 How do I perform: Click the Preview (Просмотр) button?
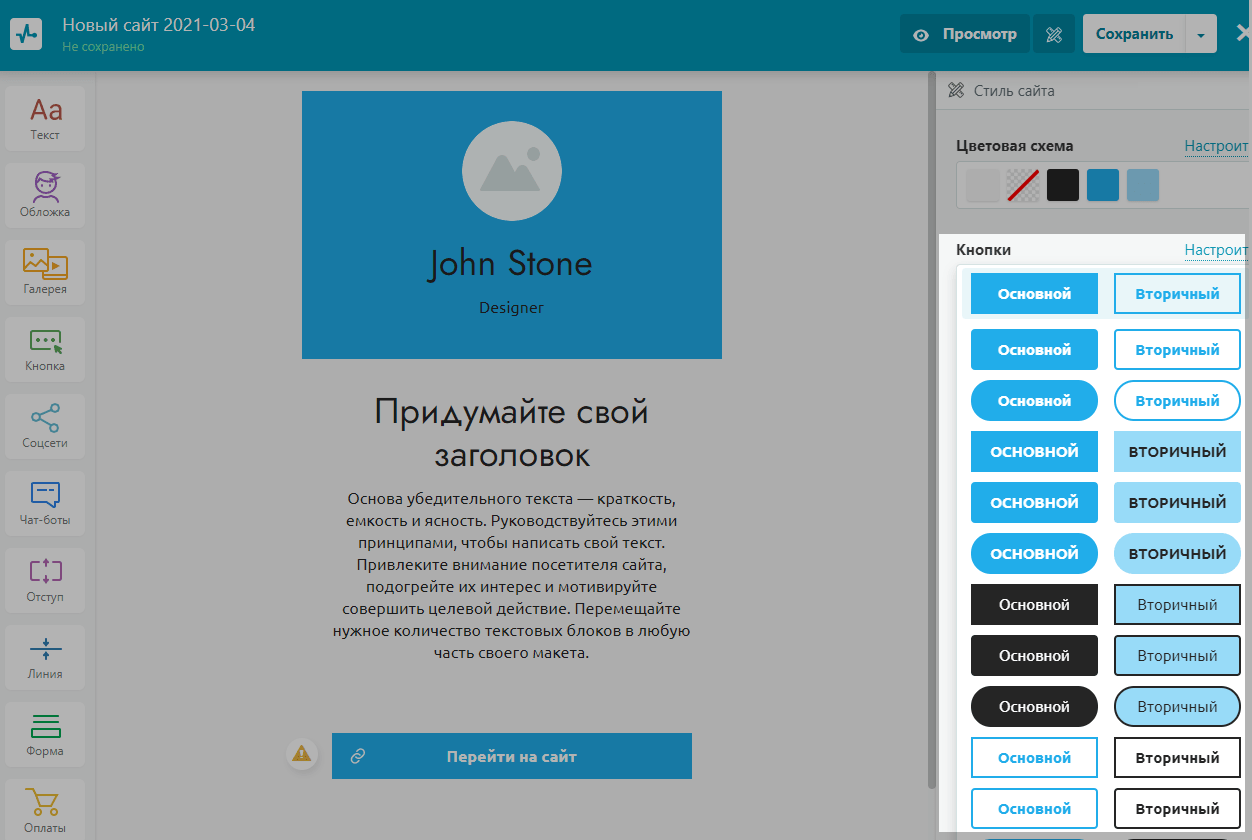pos(966,34)
